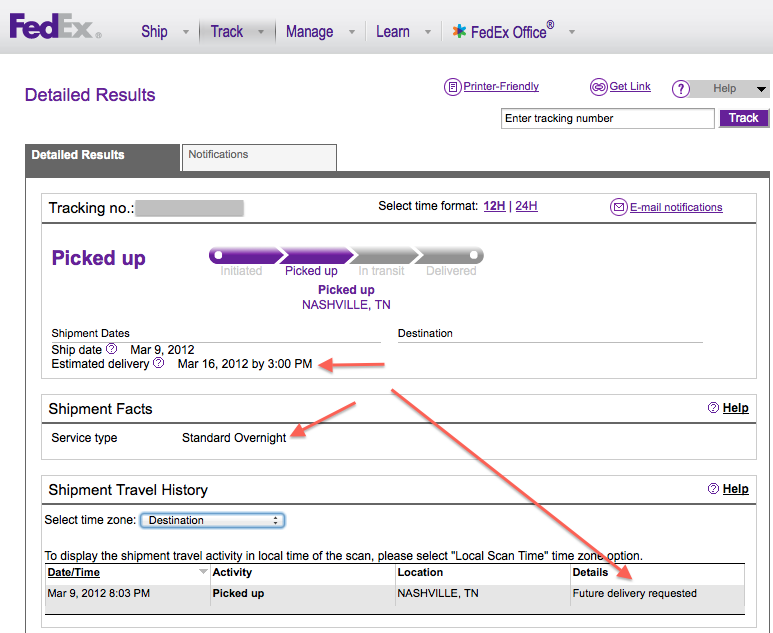
Task: Click the Mar 9, 2012 8:03 PM cell
Action: click(x=99, y=593)
